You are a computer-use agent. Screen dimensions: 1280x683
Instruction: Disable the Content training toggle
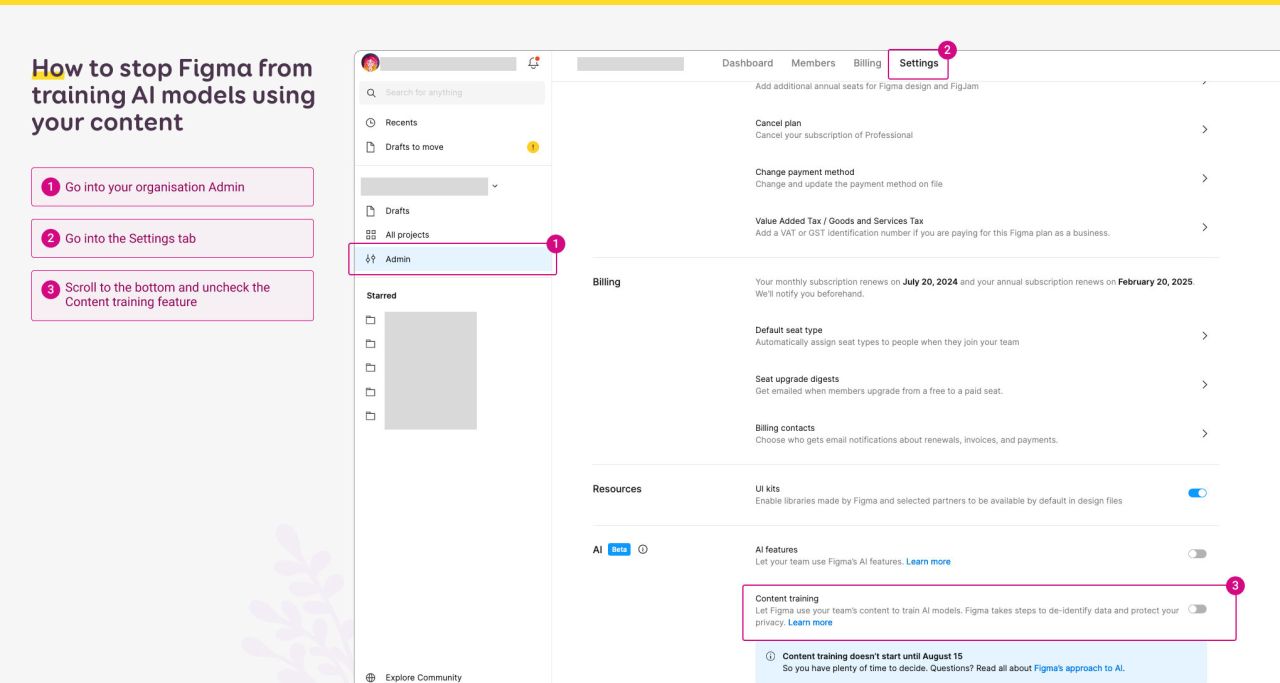(1197, 609)
